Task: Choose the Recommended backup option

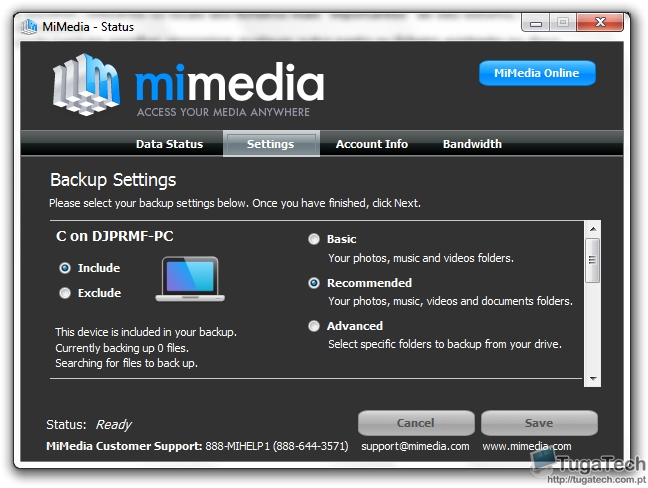Action: 314,283
